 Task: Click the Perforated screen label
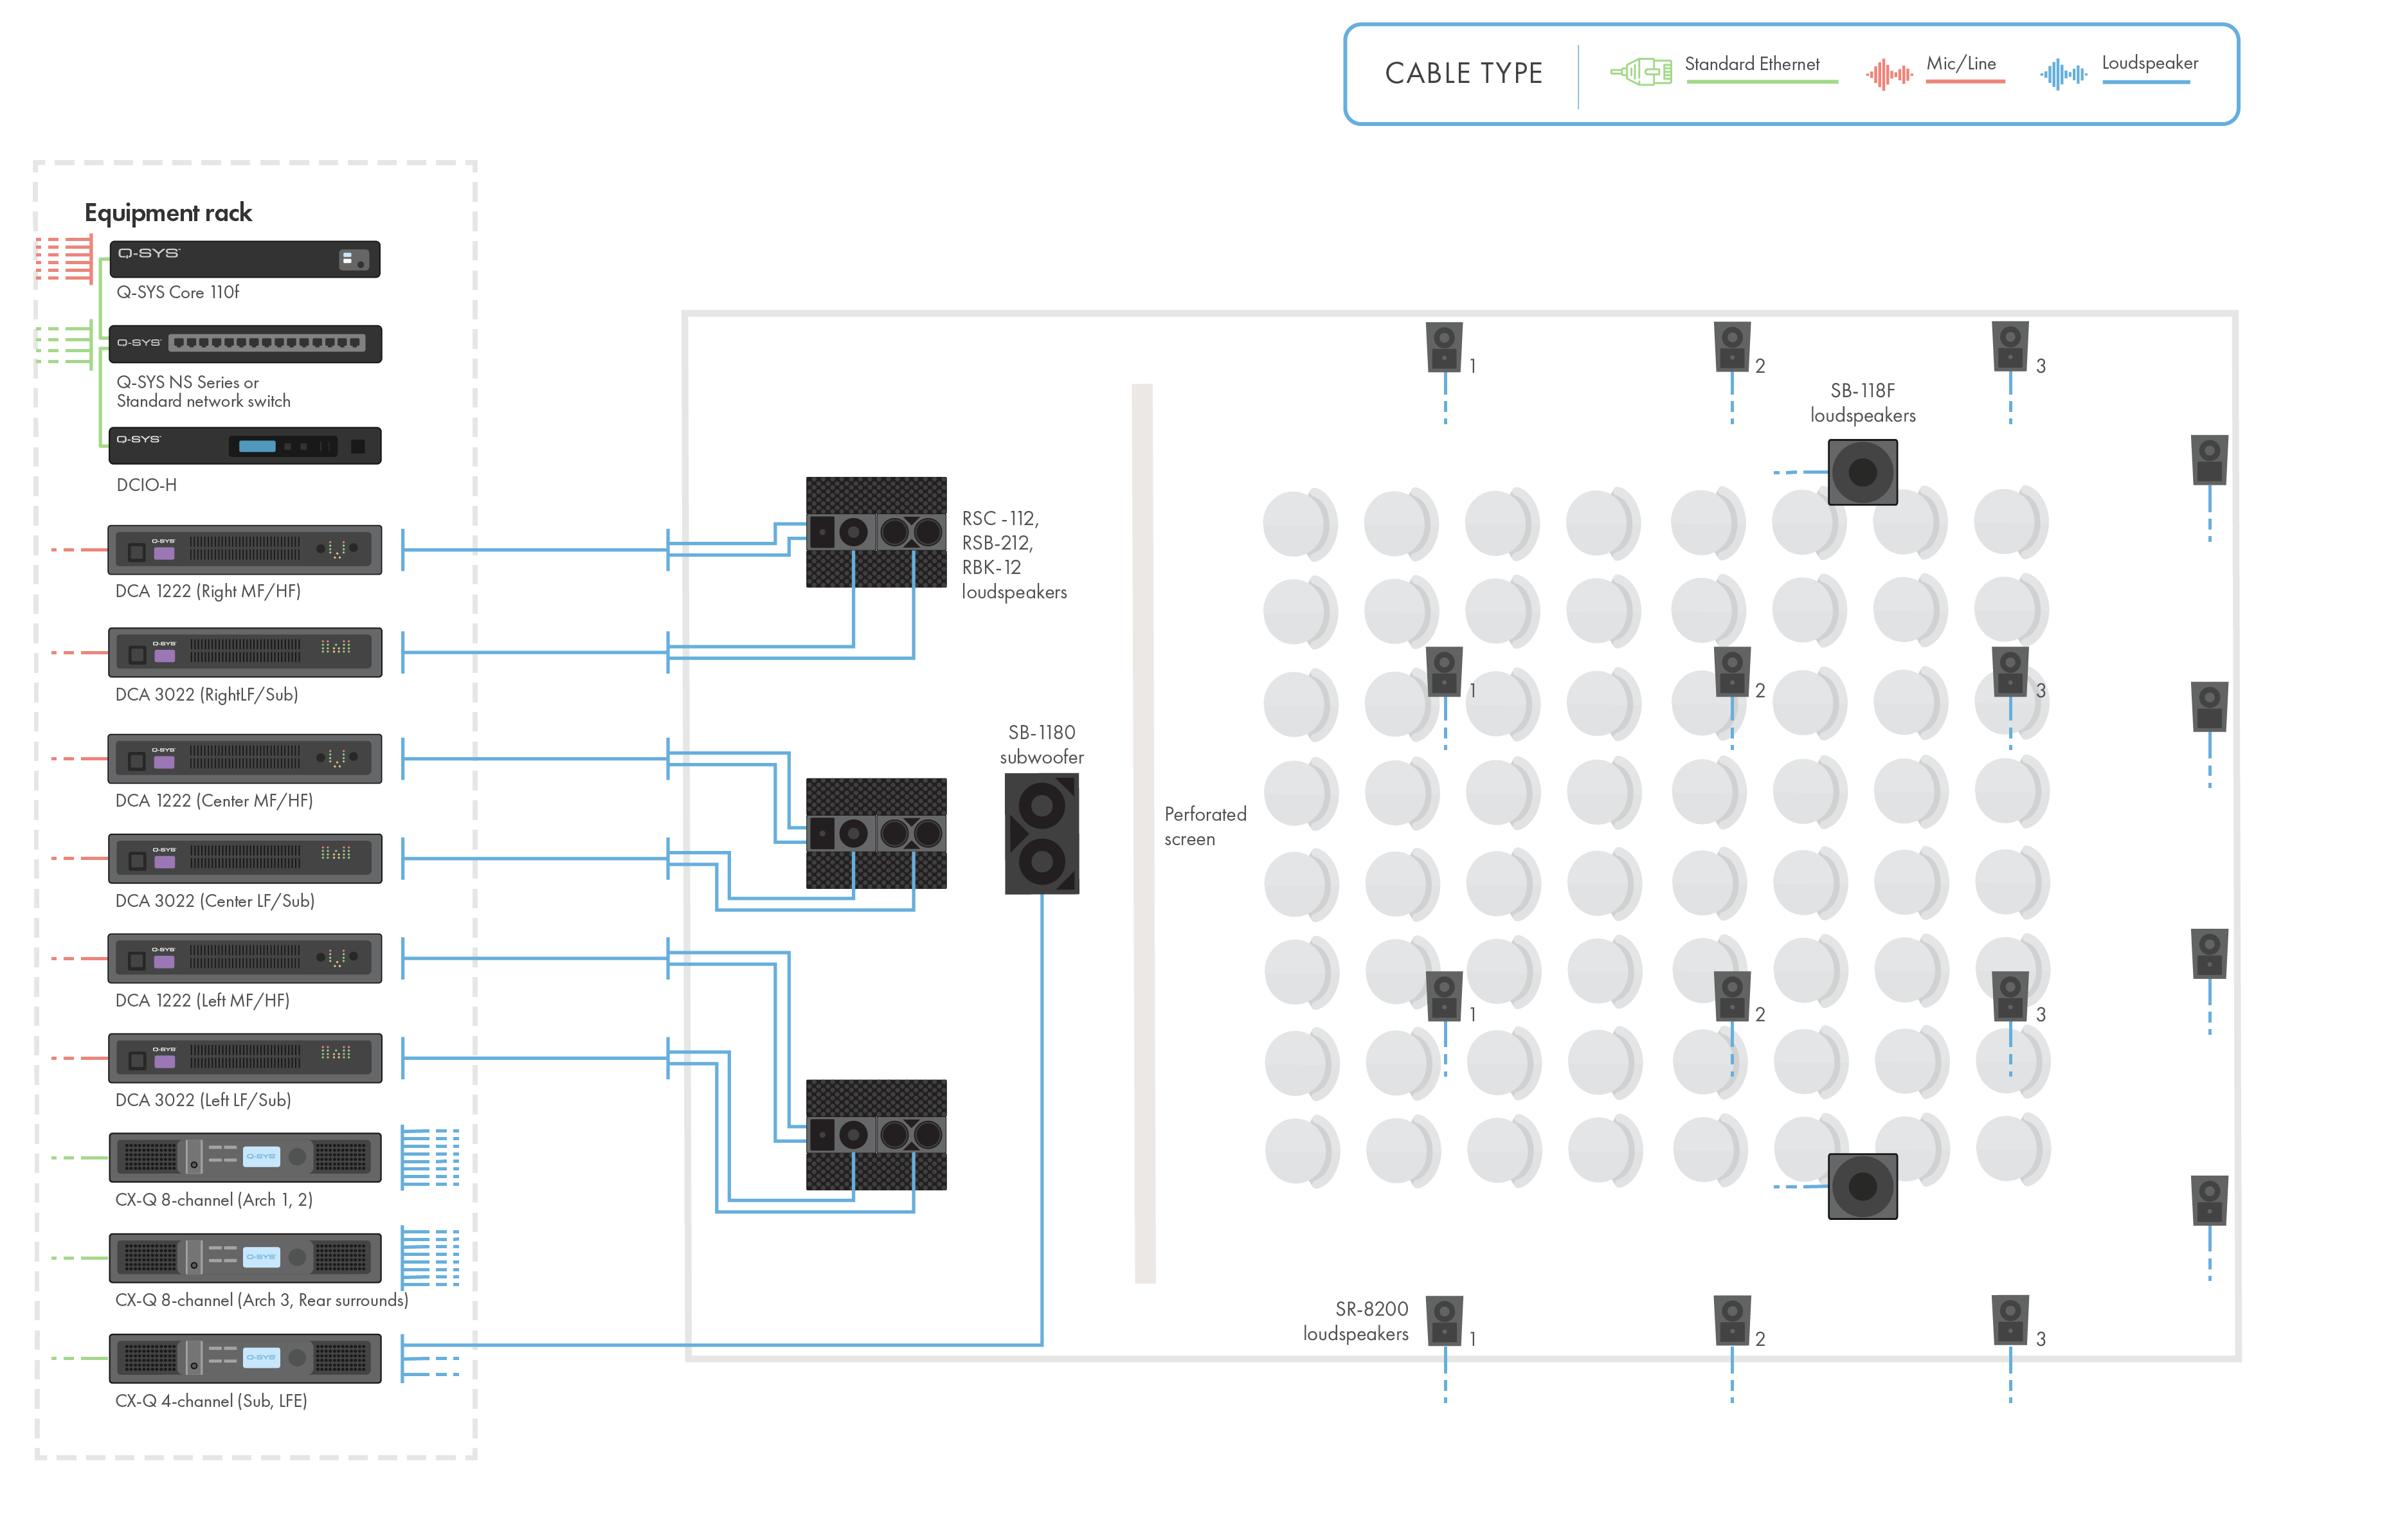(x=1204, y=826)
